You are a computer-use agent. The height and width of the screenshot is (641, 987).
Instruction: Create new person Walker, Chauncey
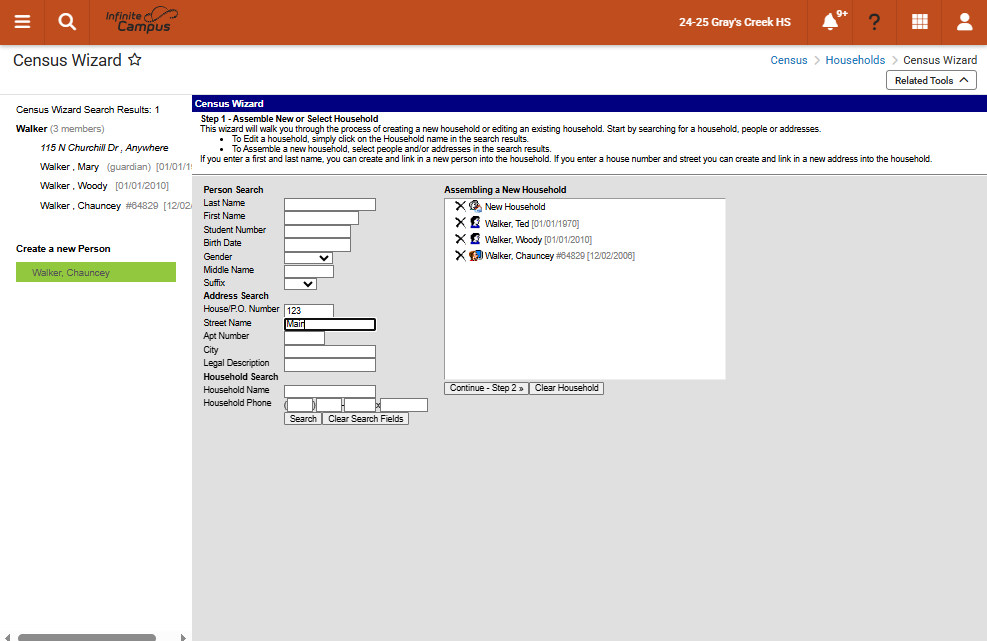pyautogui.click(x=96, y=272)
